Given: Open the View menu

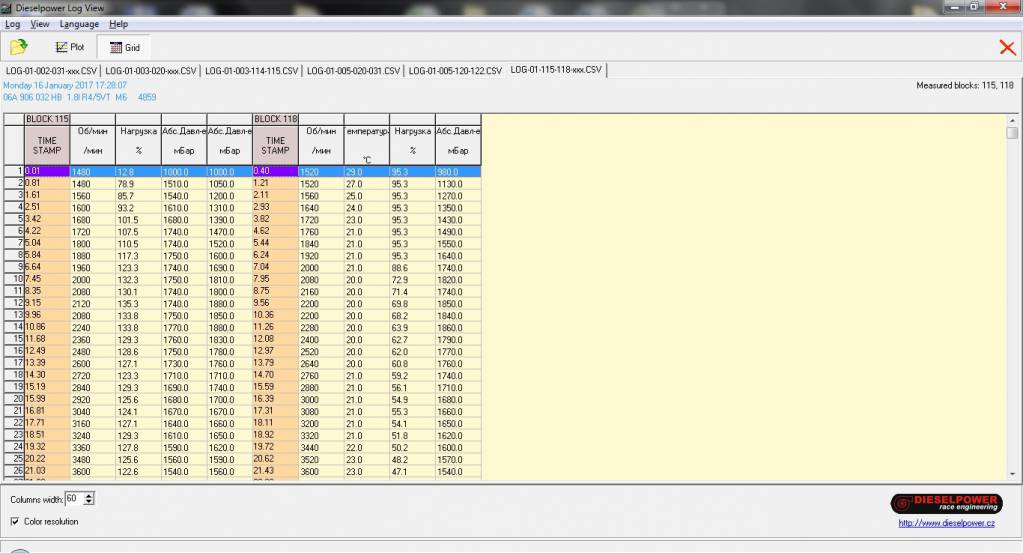Looking at the screenshot, I should point(40,24).
